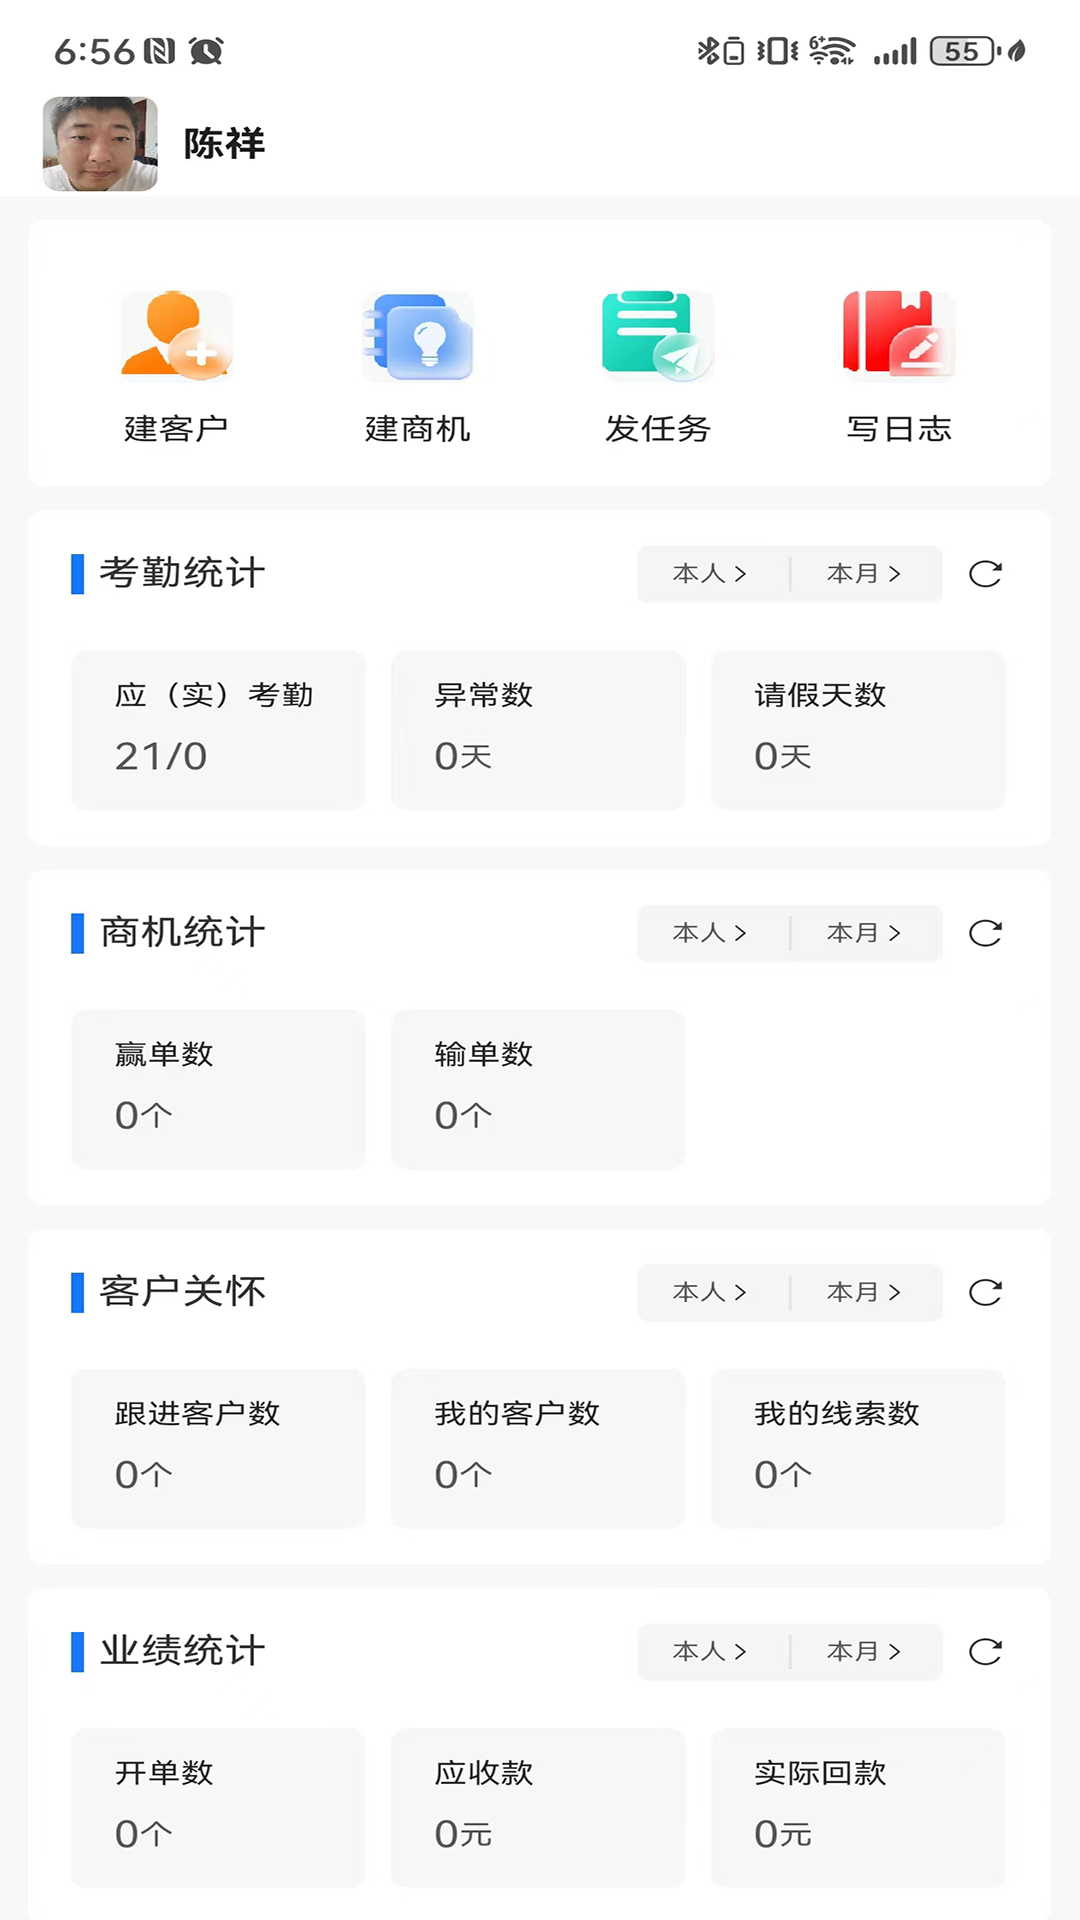The width and height of the screenshot is (1080, 1920).
Task: Tap the 发任务 send task icon
Action: 657,337
